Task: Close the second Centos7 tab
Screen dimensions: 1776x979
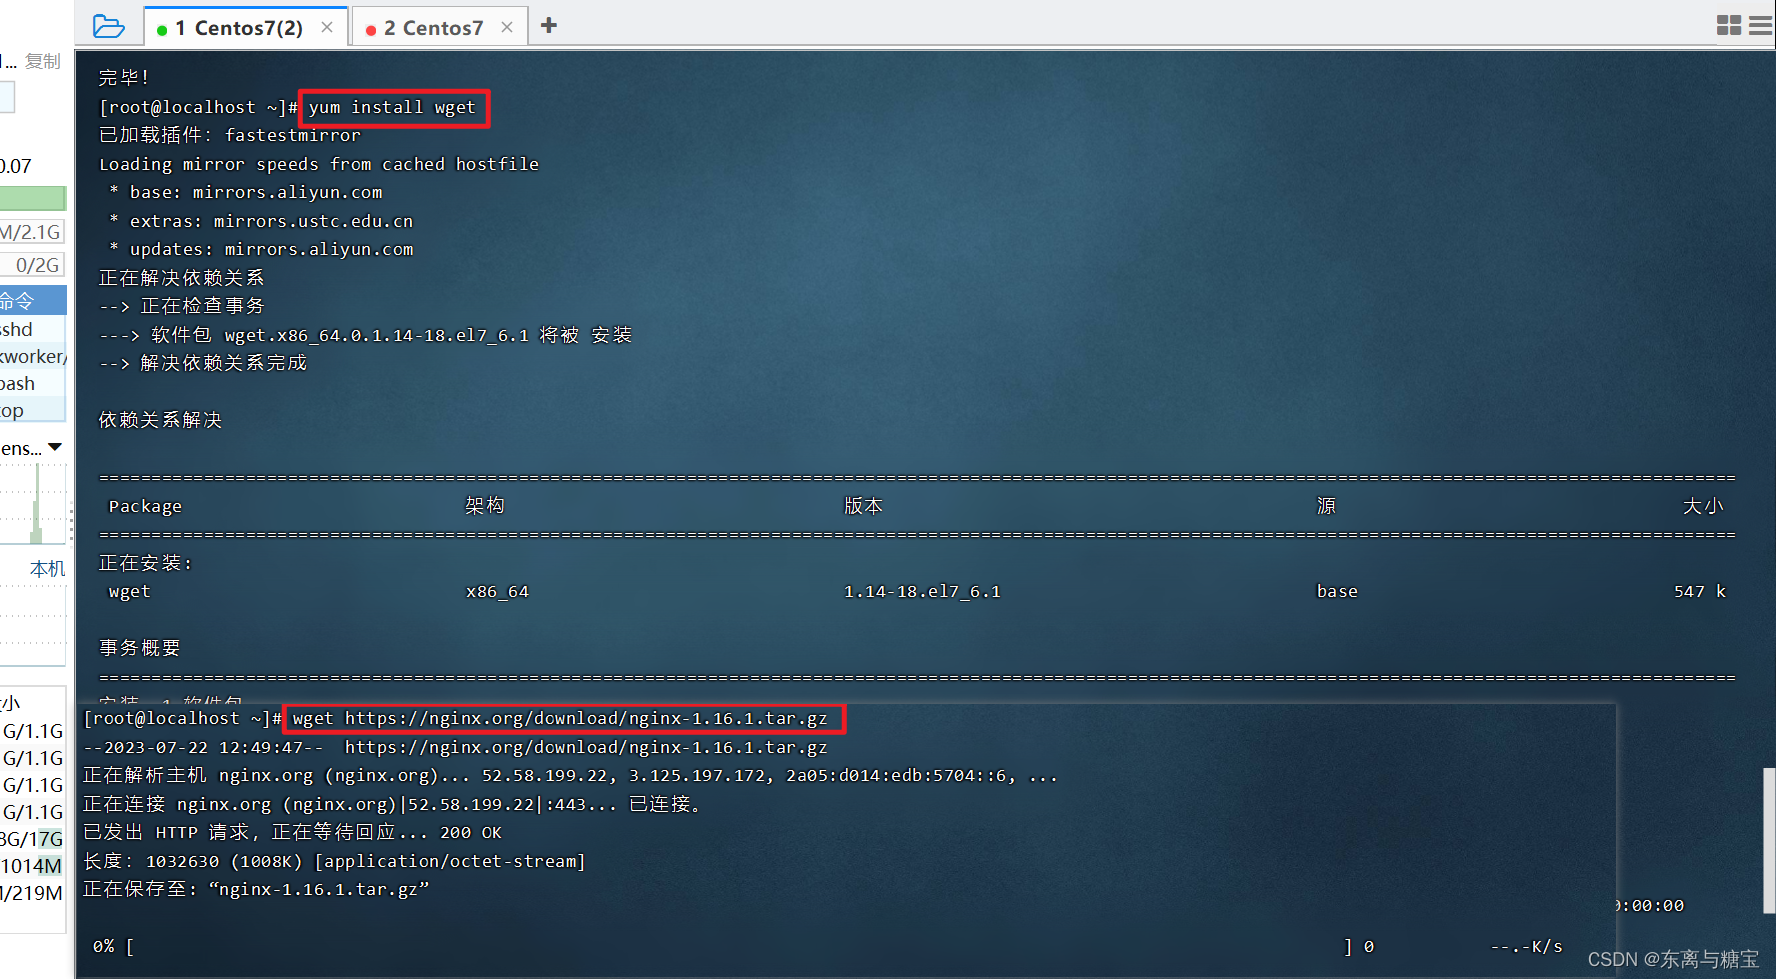Action: 507,27
